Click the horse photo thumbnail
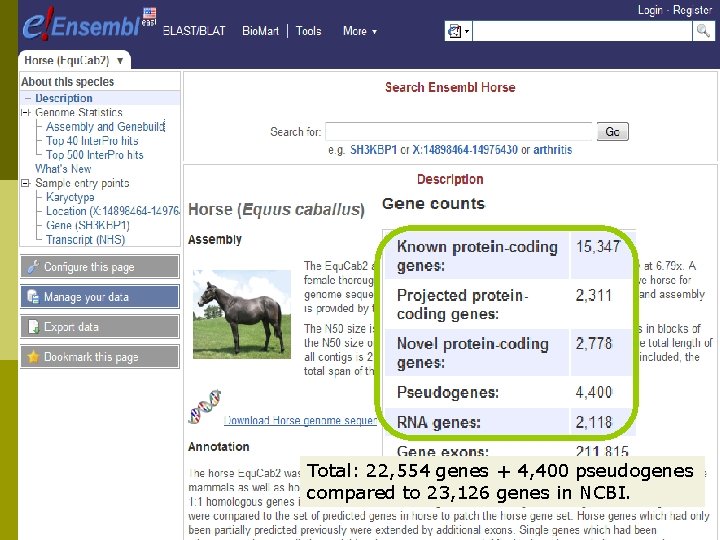The width and height of the screenshot is (720, 540). click(x=242, y=315)
